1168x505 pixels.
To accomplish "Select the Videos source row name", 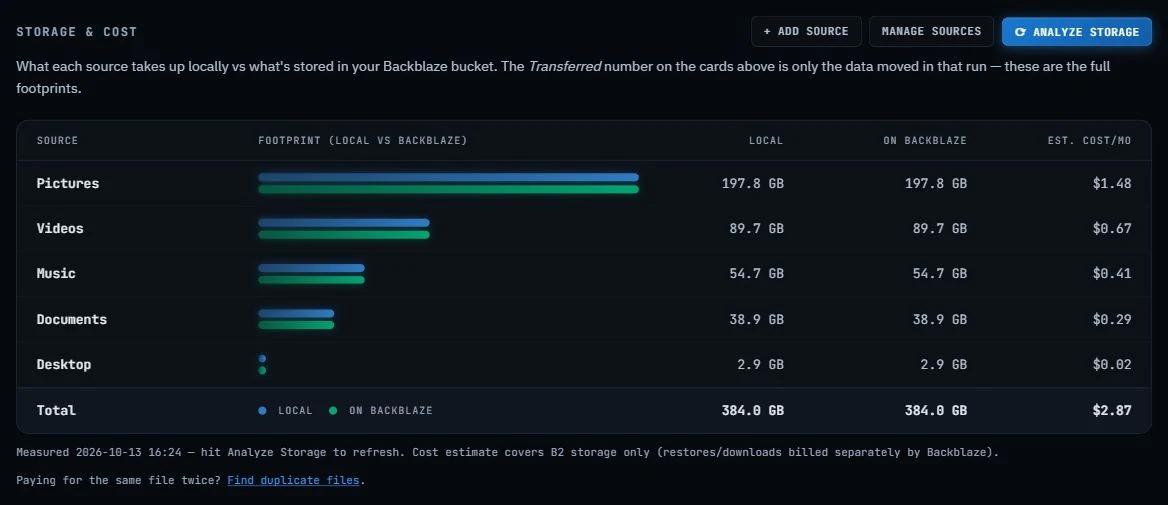I will pos(60,229).
